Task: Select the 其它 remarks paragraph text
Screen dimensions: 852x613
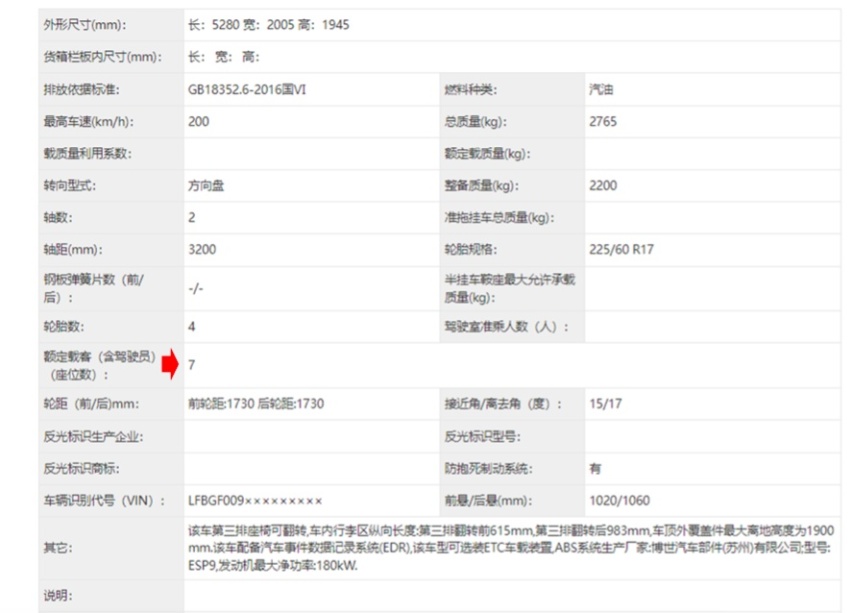Action: pyautogui.click(x=511, y=548)
